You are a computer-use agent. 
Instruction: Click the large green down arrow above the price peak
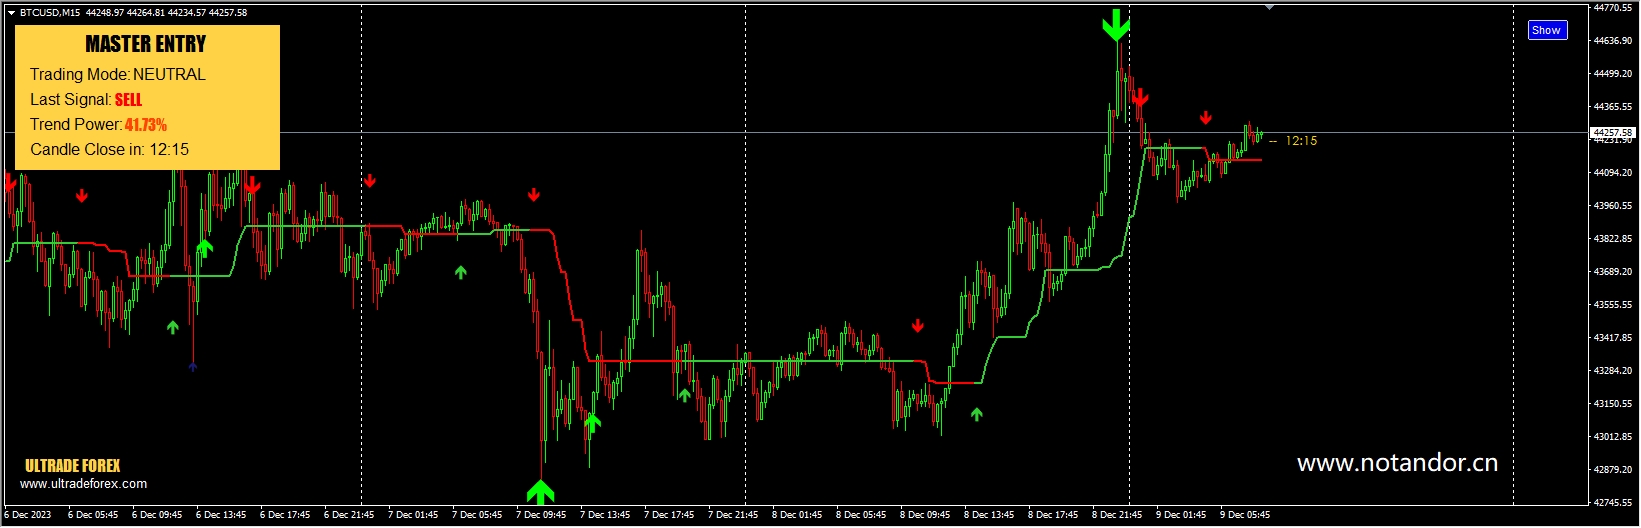pyautogui.click(x=1116, y=25)
